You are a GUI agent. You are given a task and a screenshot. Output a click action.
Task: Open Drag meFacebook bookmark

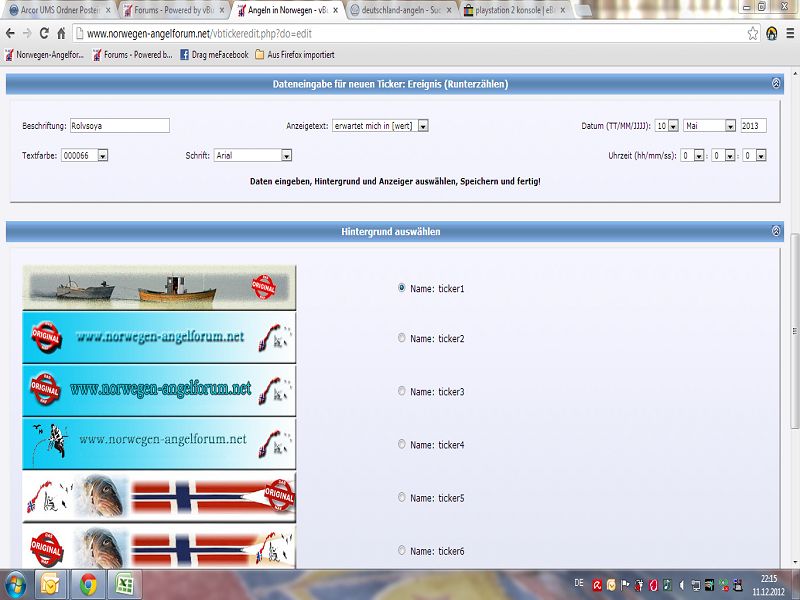(214, 55)
